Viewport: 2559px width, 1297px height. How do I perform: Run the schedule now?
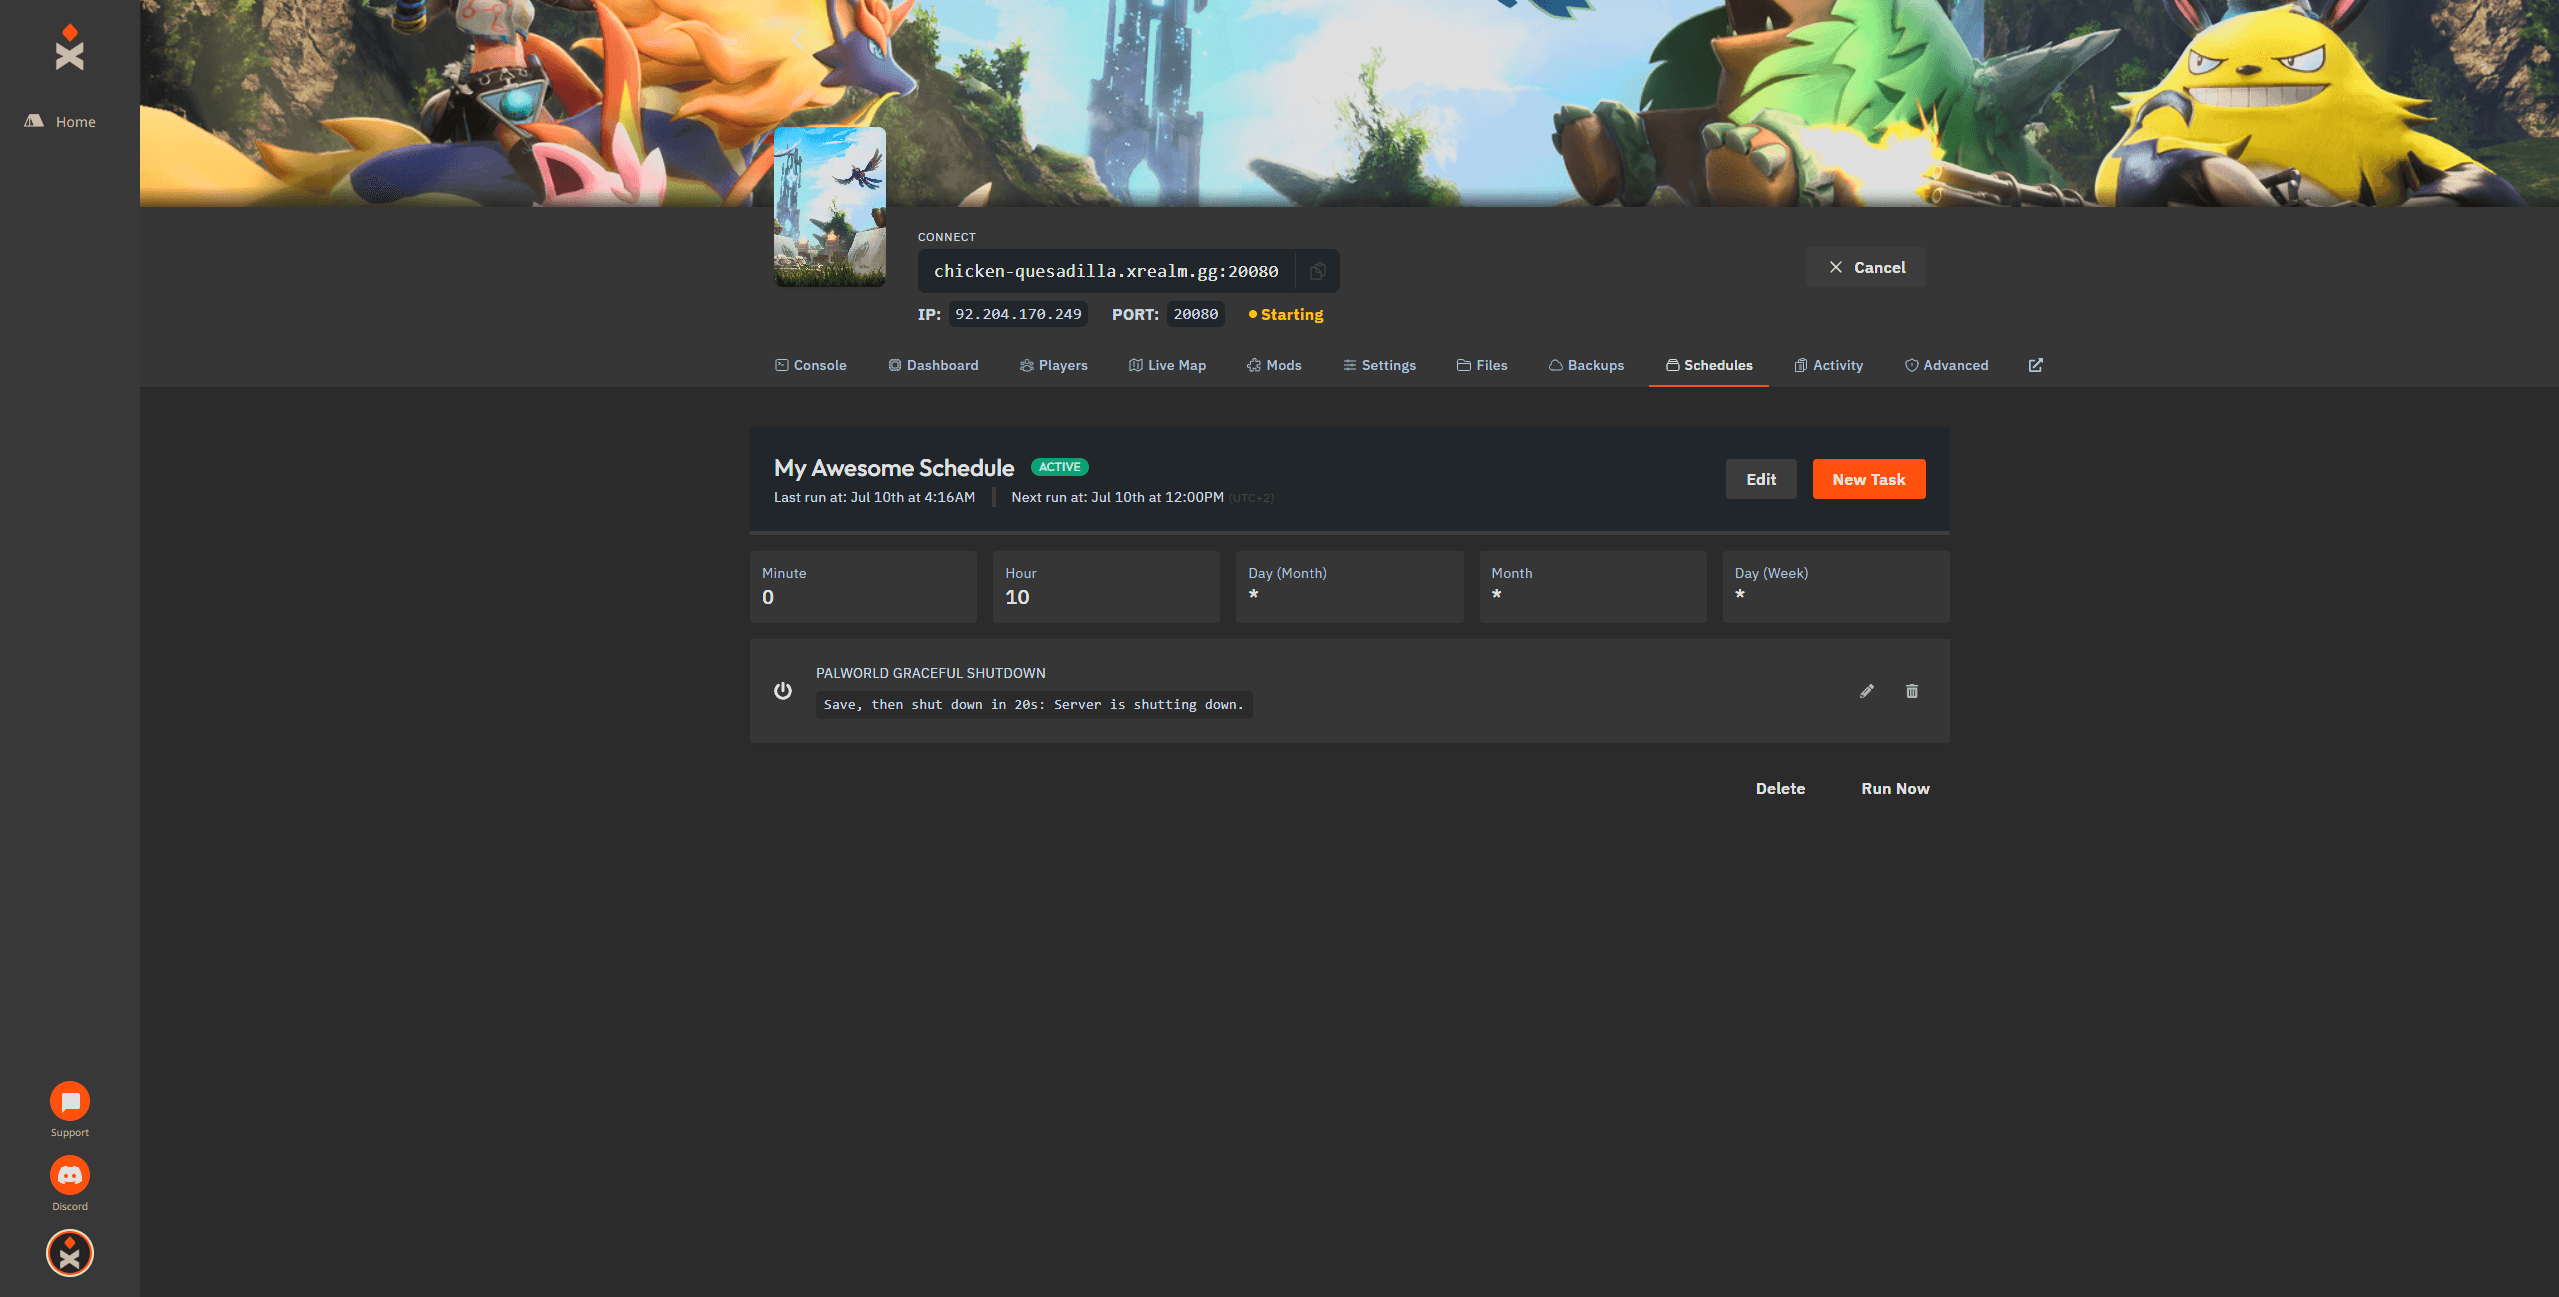1895,788
